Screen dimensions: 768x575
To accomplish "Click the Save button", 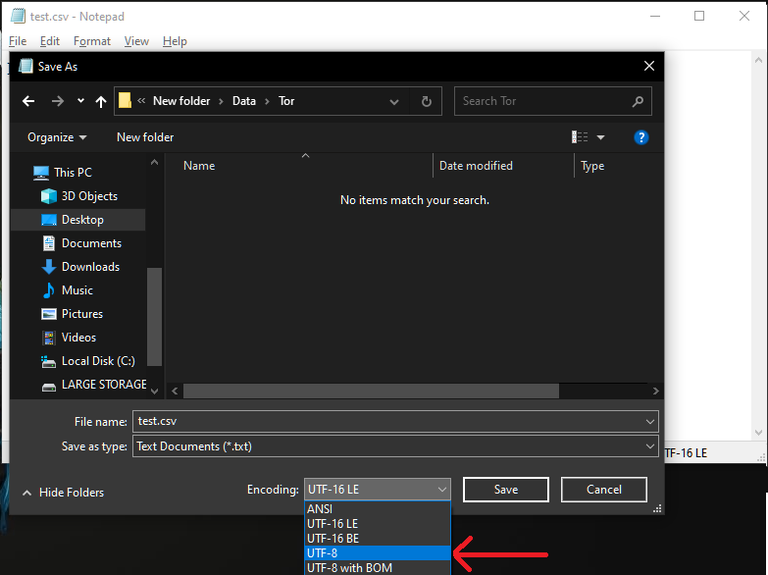I will click(506, 490).
